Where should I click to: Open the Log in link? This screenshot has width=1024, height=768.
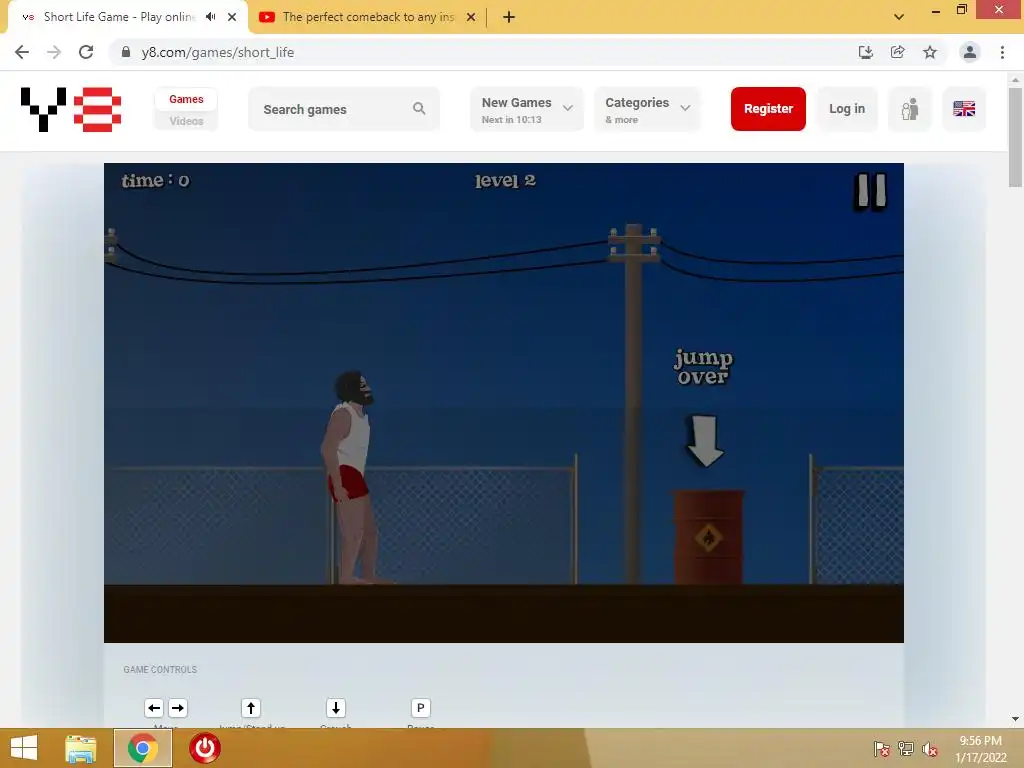pyautogui.click(x=847, y=109)
